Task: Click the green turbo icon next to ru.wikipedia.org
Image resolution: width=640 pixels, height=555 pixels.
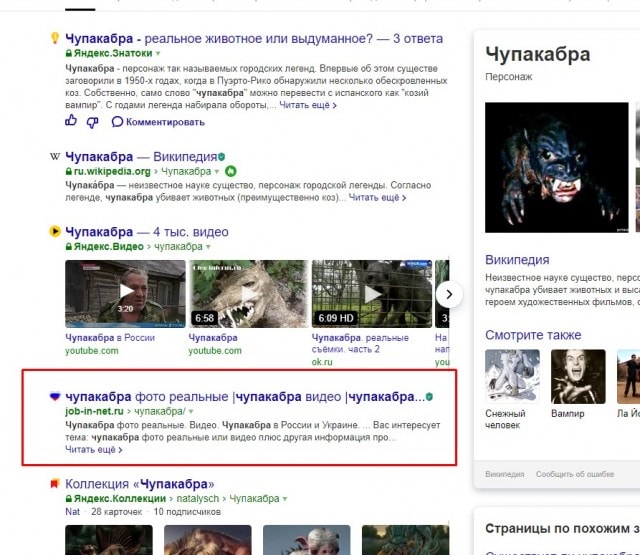Action: coord(231,171)
